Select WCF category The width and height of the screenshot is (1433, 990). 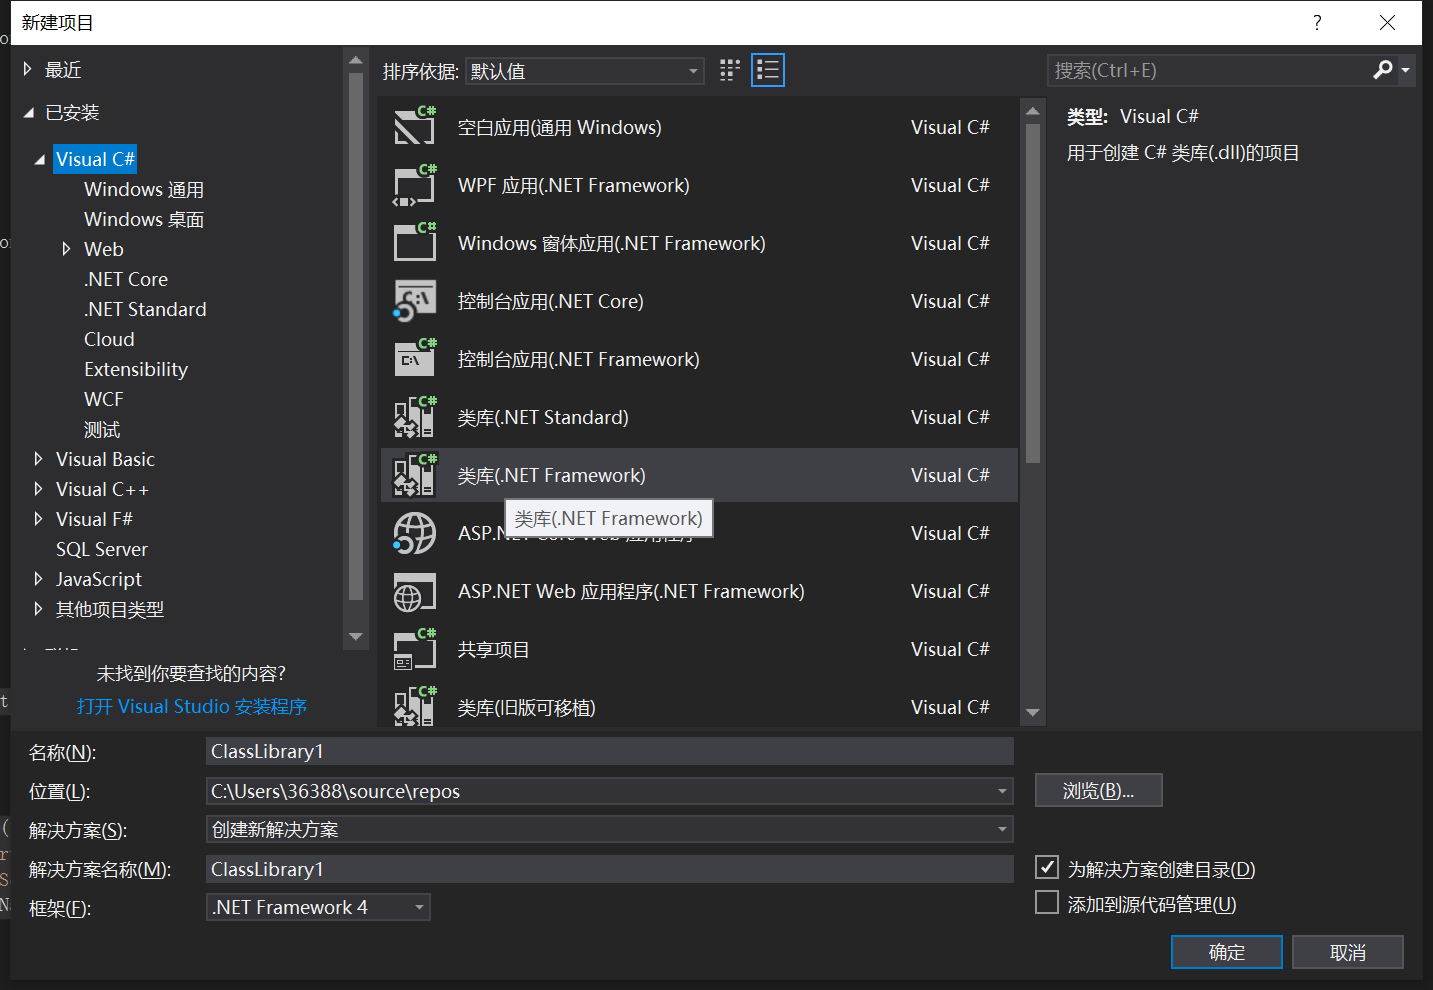pos(104,399)
